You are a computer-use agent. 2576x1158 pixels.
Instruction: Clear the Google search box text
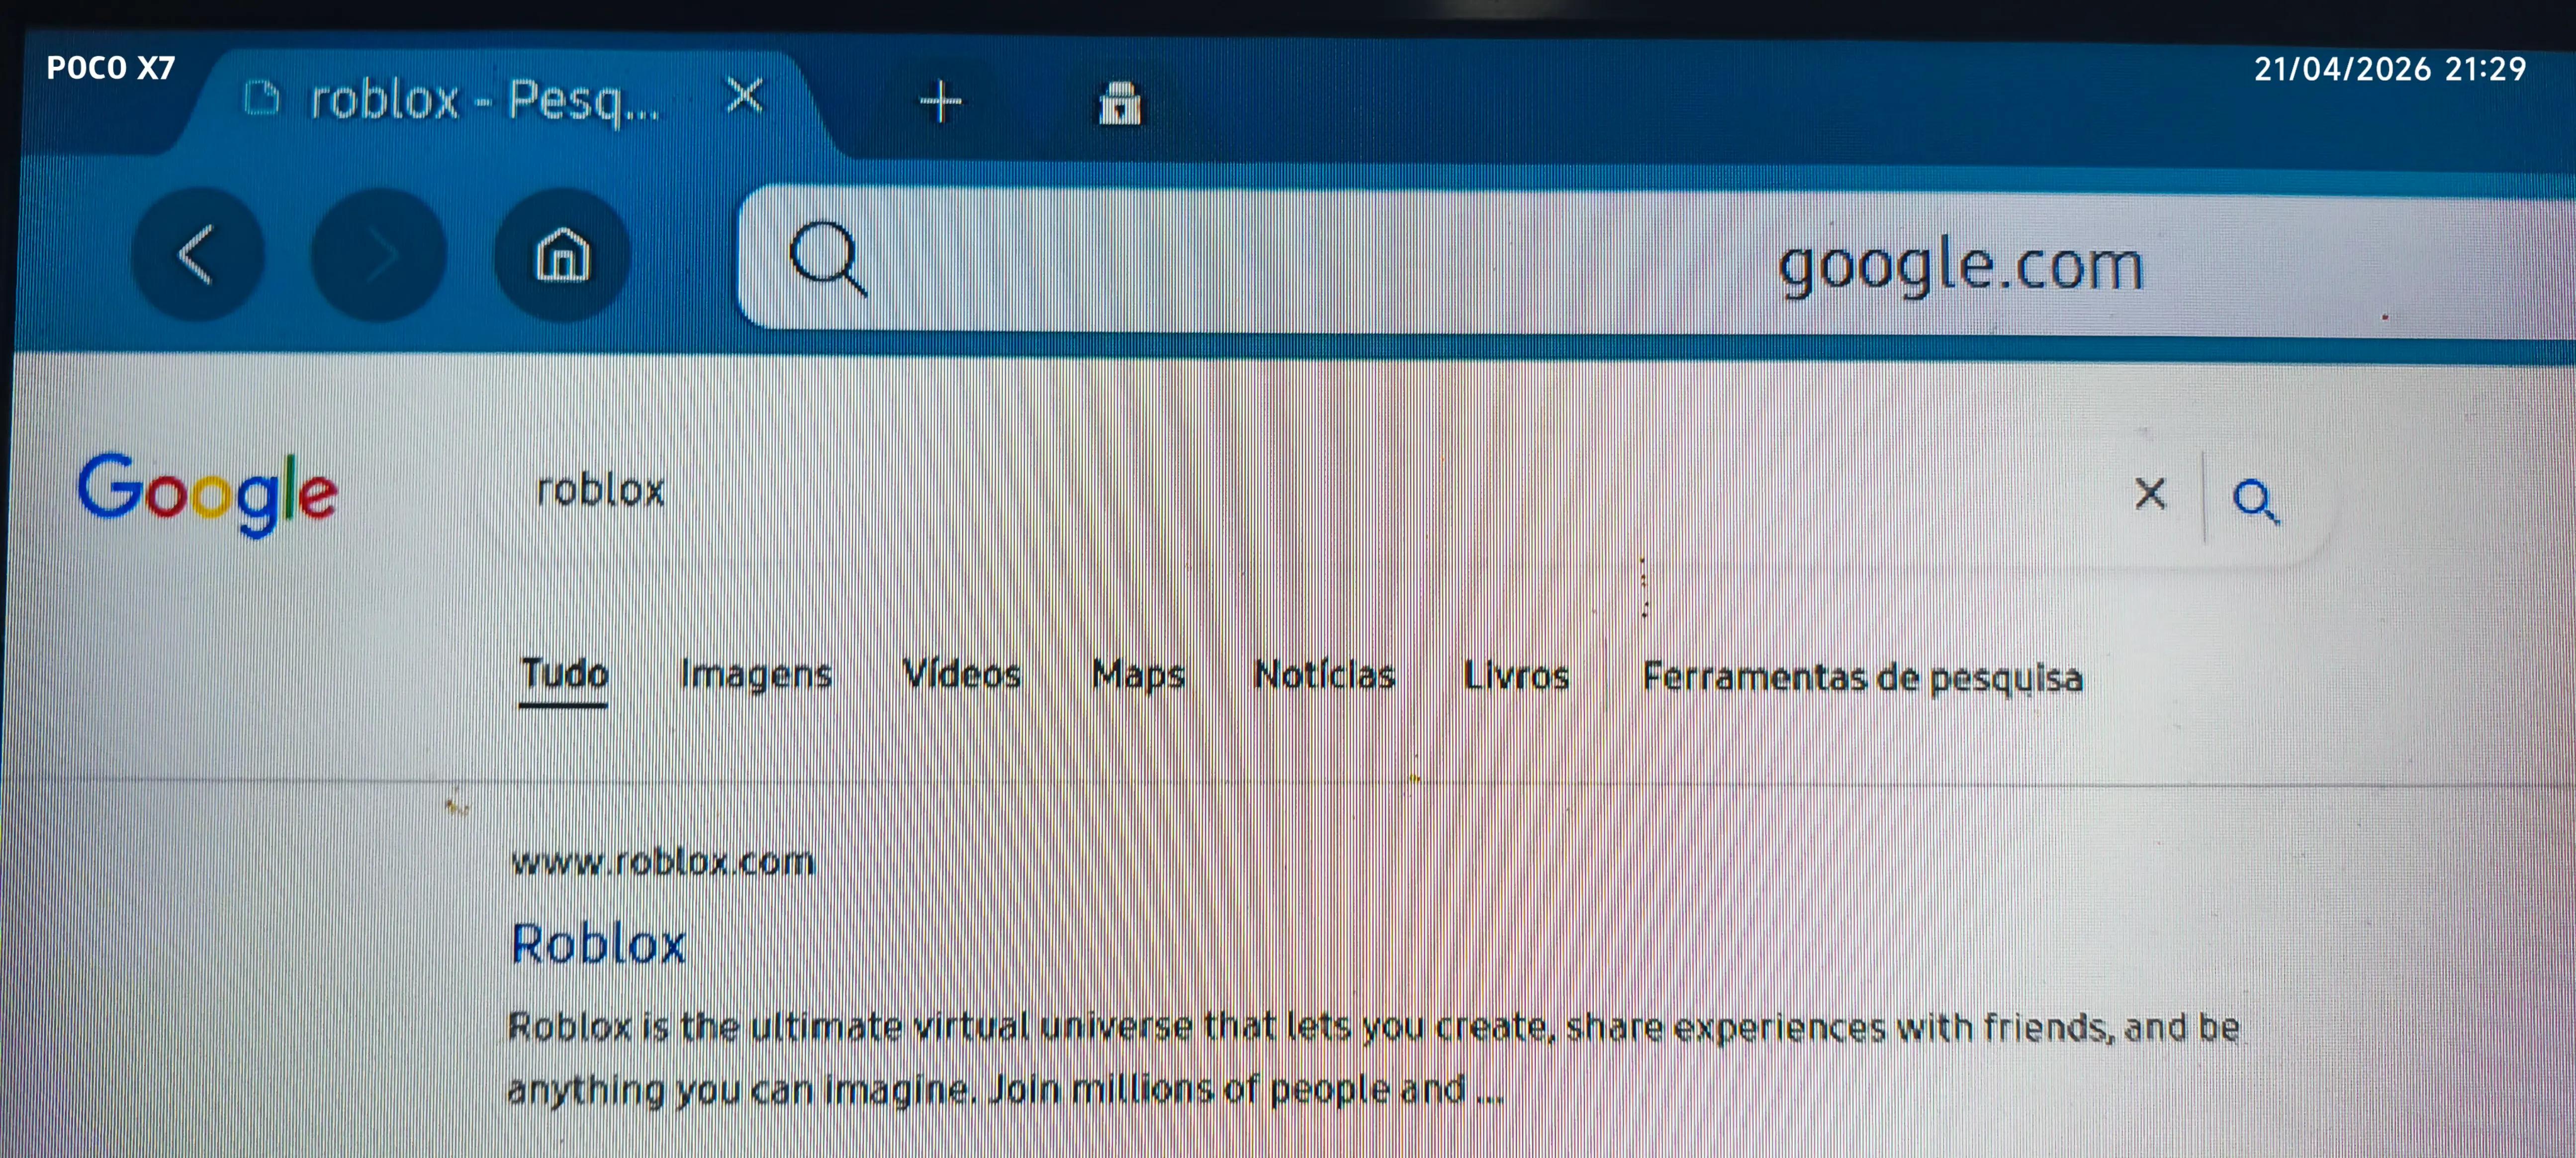click(x=2150, y=494)
